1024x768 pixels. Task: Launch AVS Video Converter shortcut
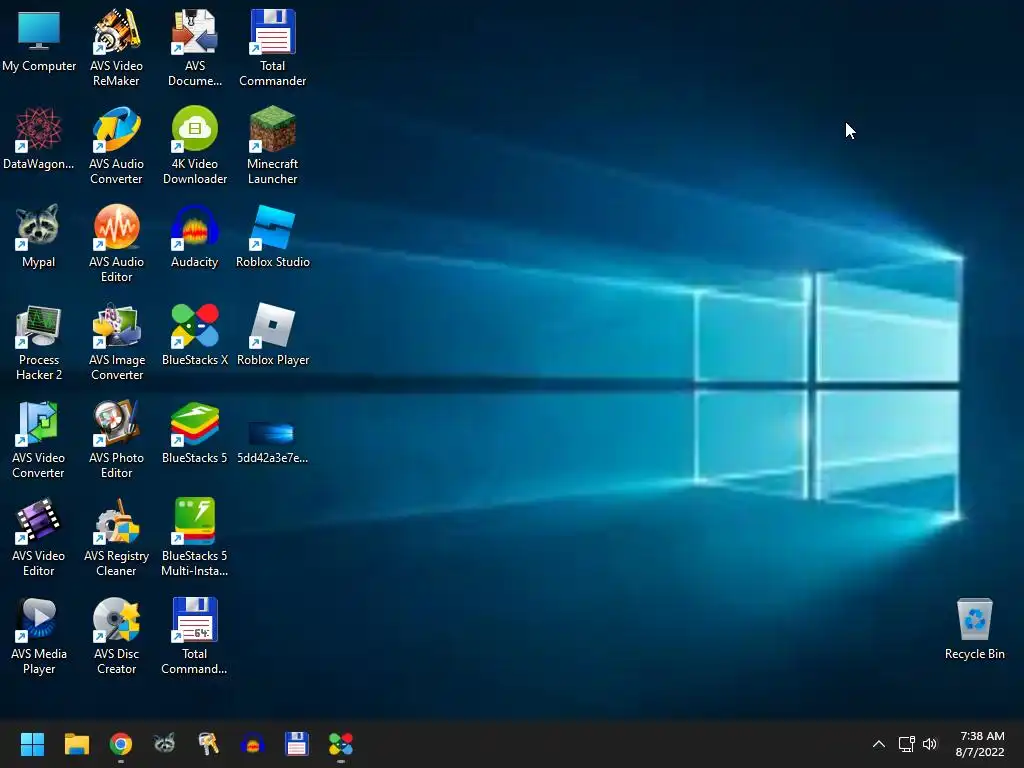(39, 440)
